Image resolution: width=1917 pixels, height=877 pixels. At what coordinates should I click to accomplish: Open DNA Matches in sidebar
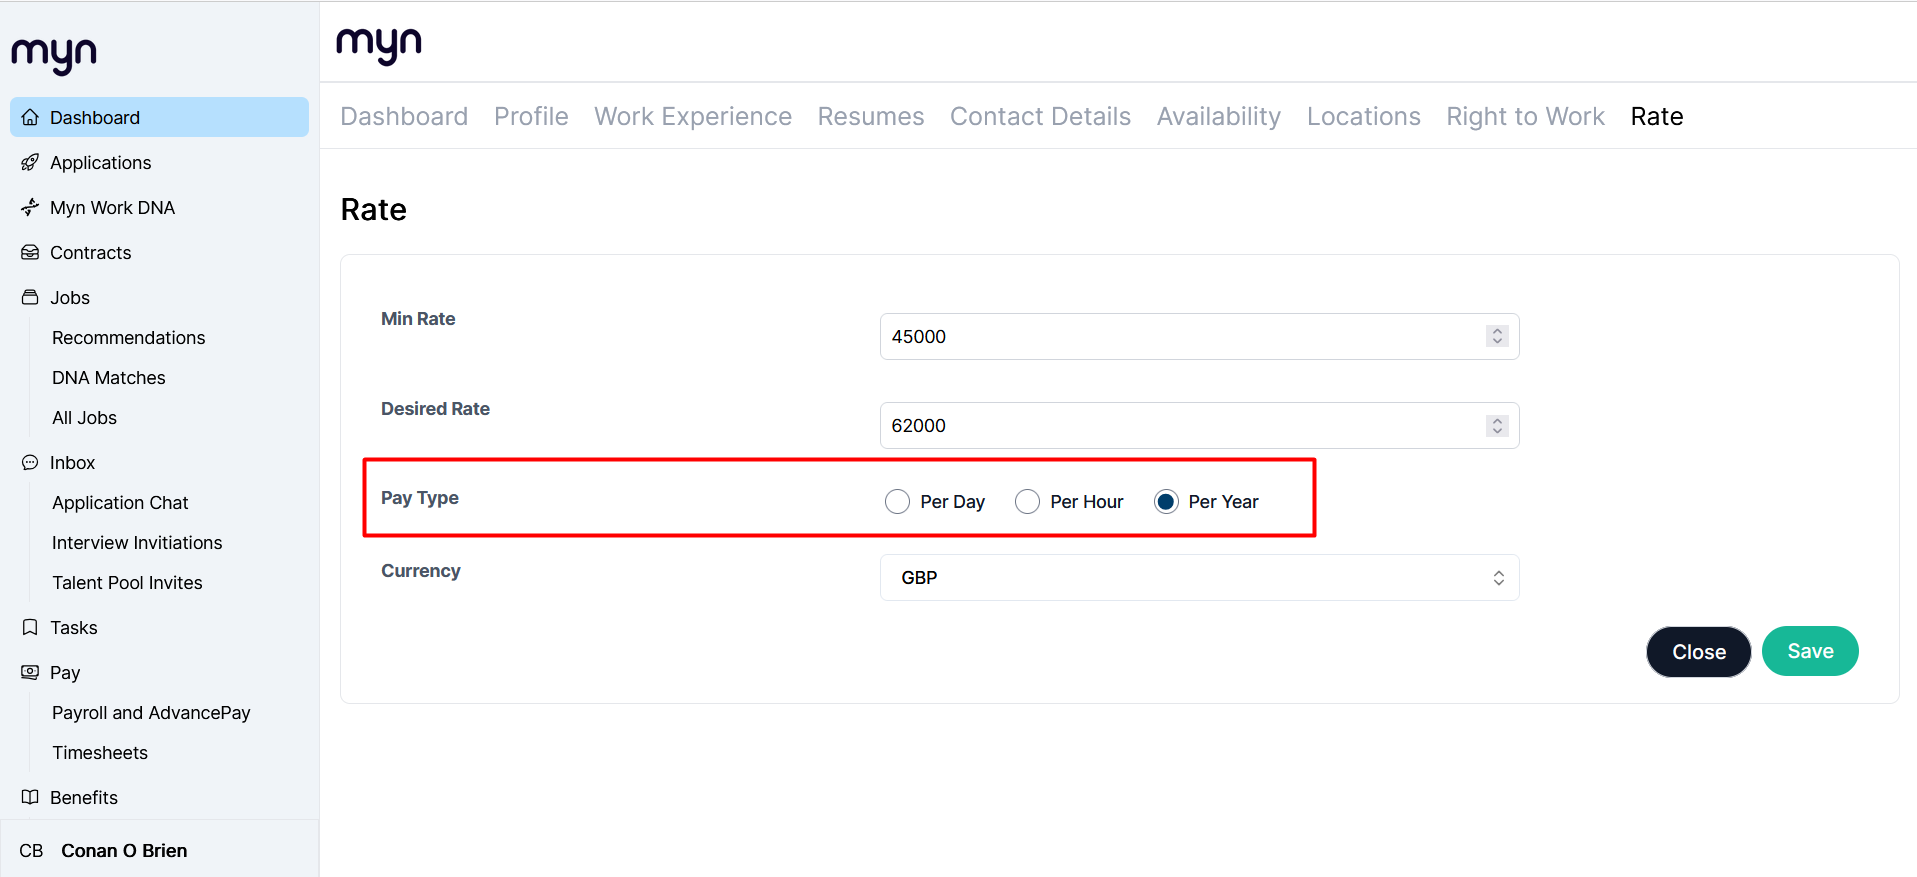[109, 377]
